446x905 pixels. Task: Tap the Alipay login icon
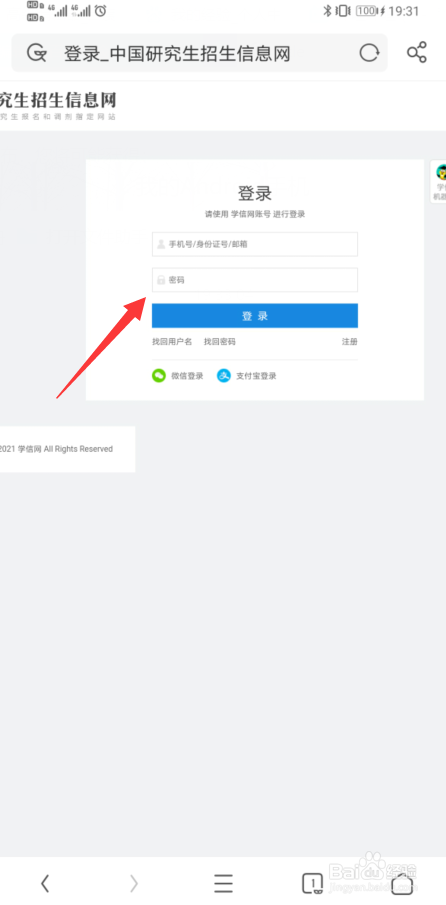[224, 376]
